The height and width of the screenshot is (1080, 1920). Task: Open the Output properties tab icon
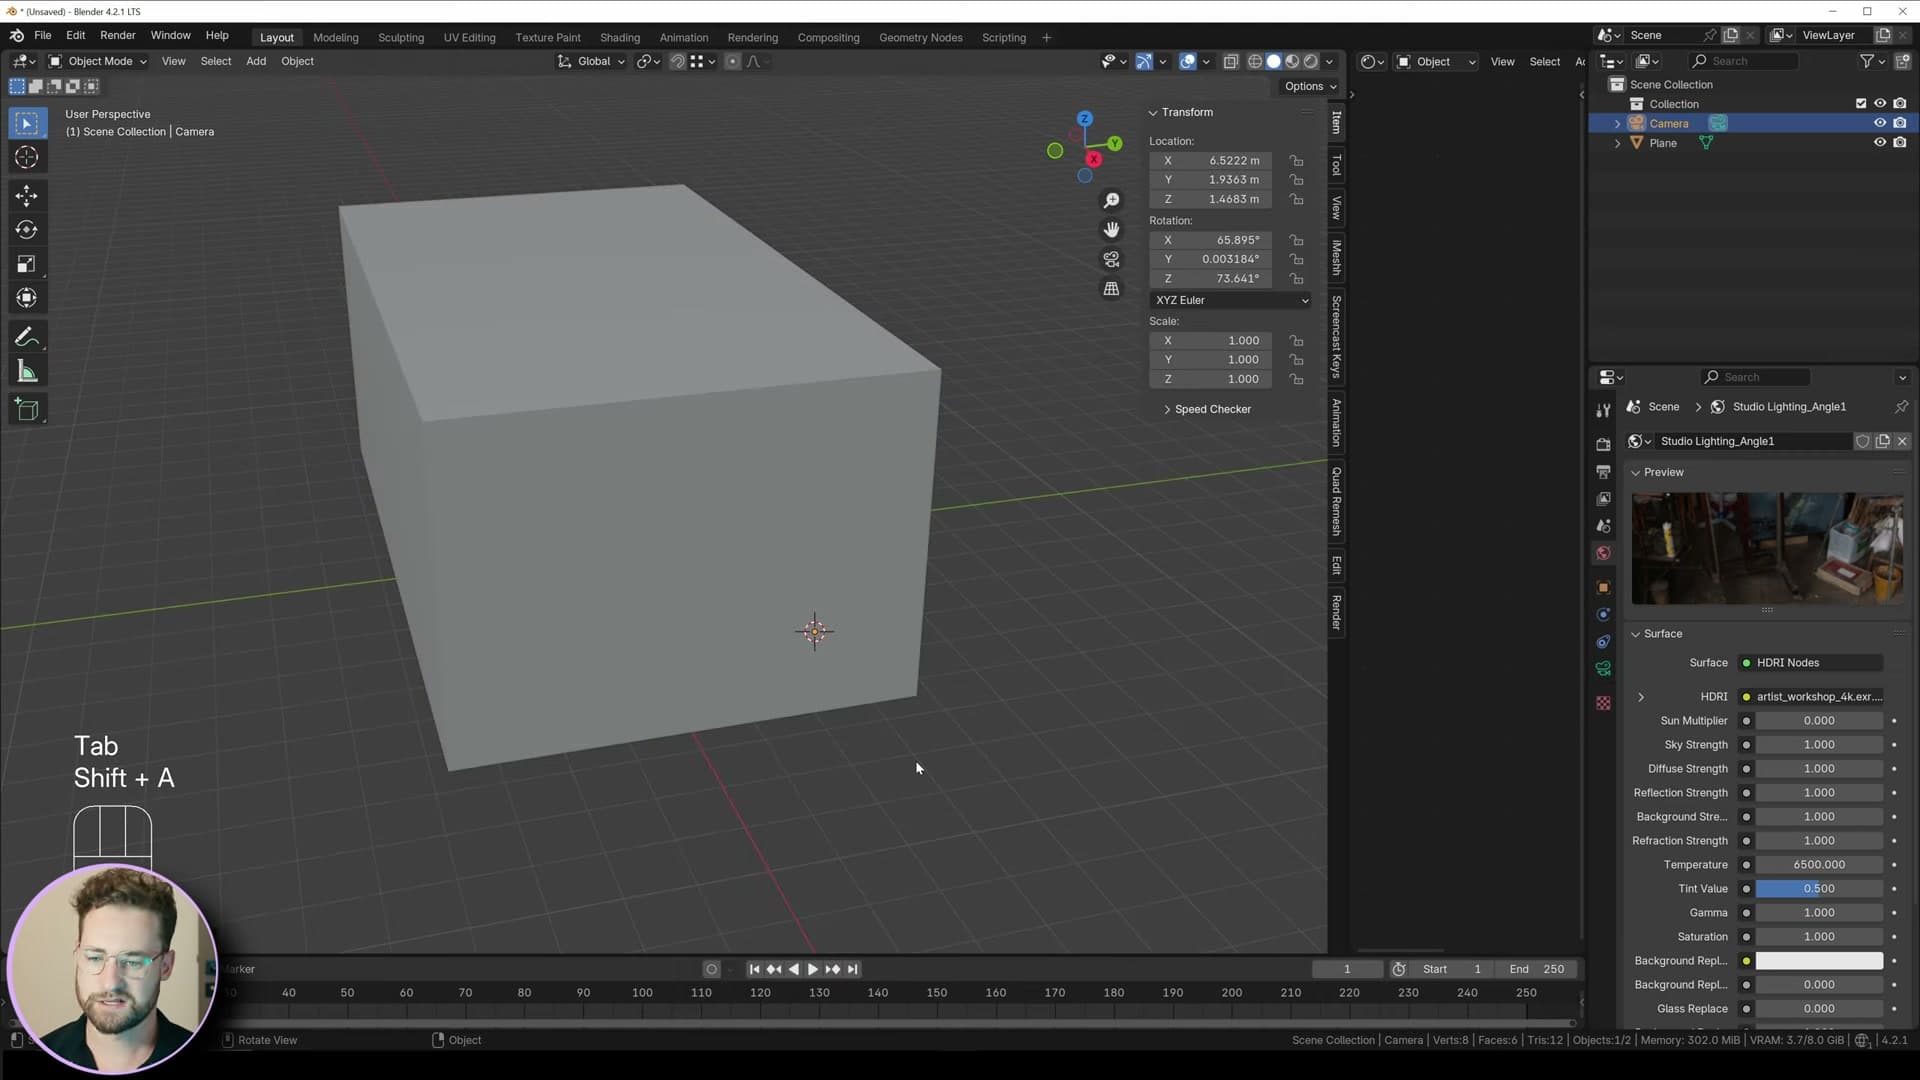coord(1603,471)
